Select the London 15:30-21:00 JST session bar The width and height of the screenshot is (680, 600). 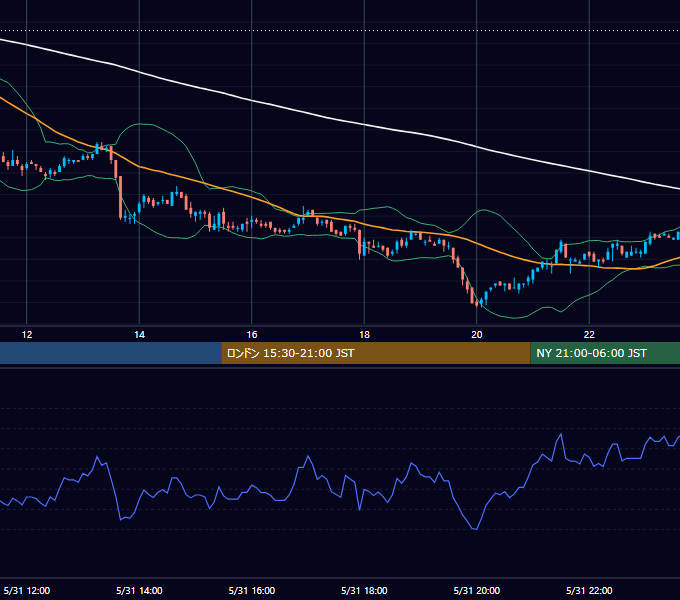coord(376,353)
